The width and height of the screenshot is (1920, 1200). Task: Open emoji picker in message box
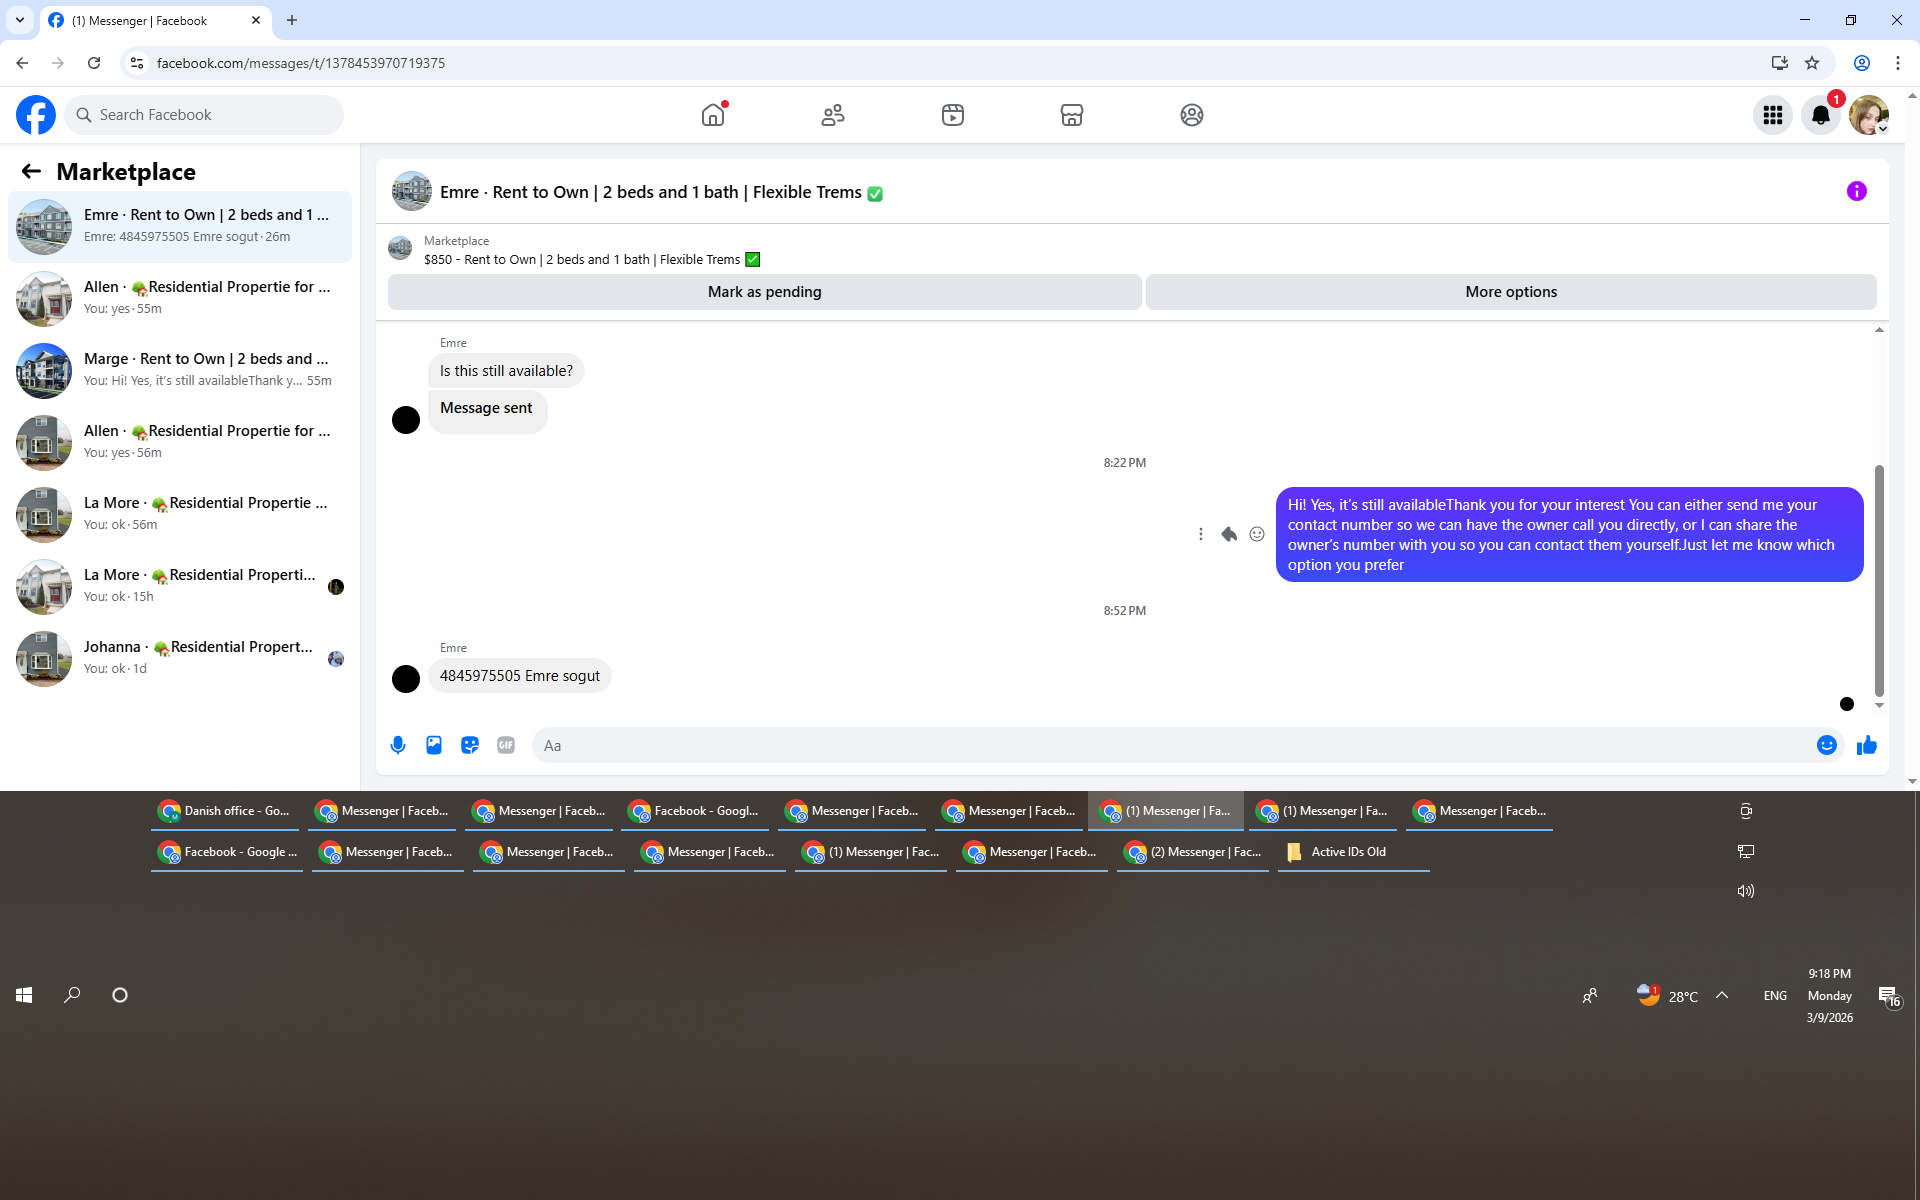(1826, 745)
